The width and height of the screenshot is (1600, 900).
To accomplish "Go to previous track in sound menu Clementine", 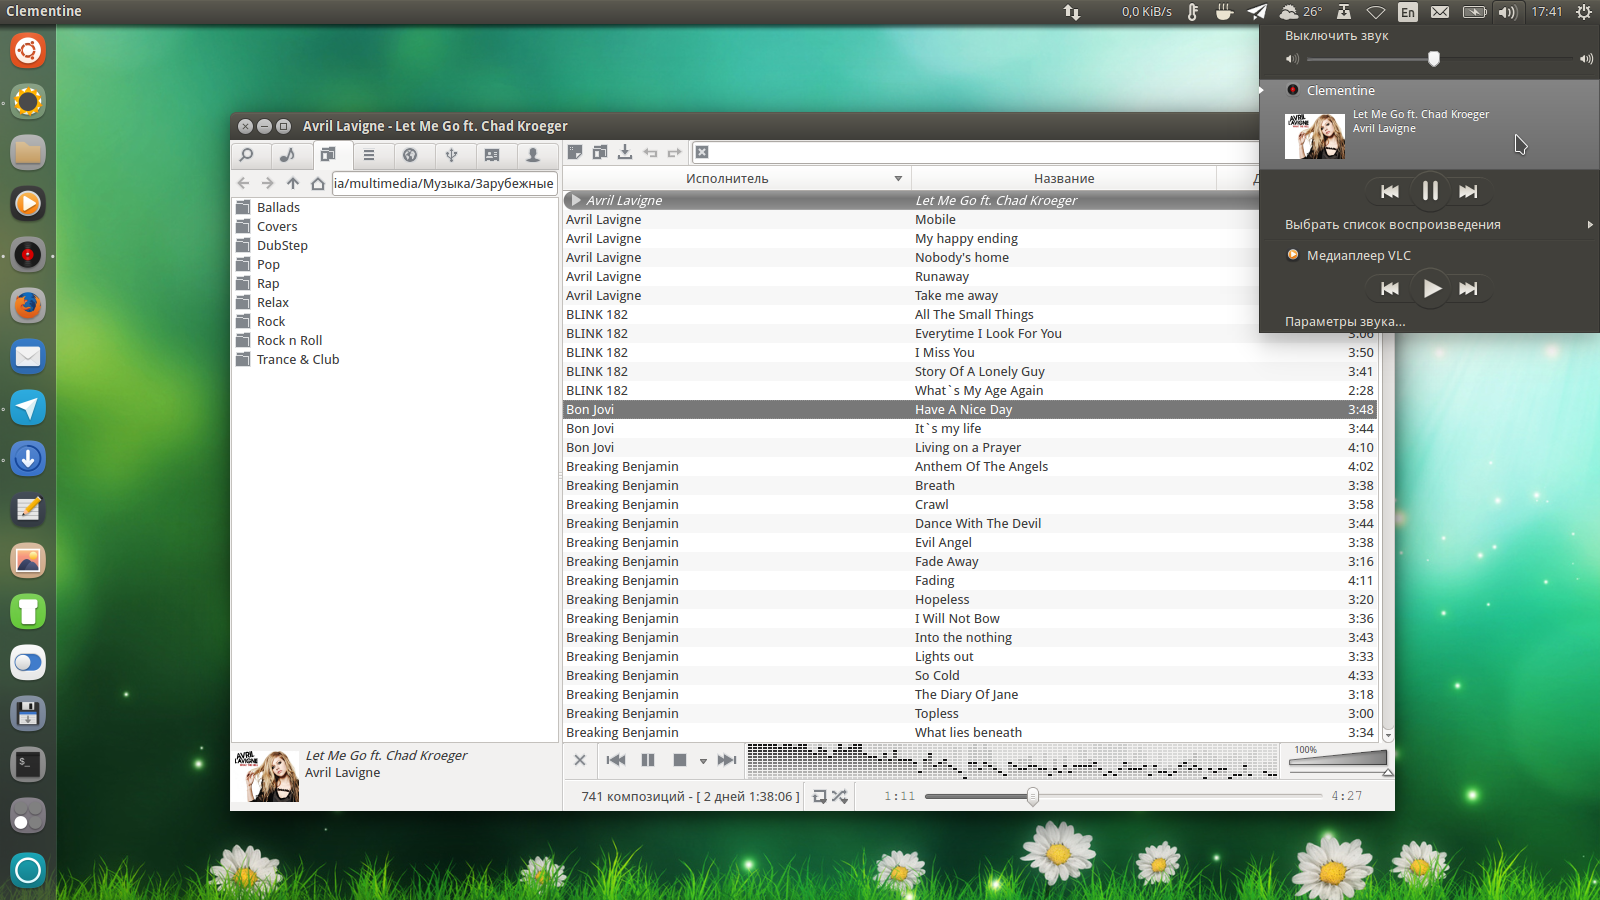I will point(1390,191).
